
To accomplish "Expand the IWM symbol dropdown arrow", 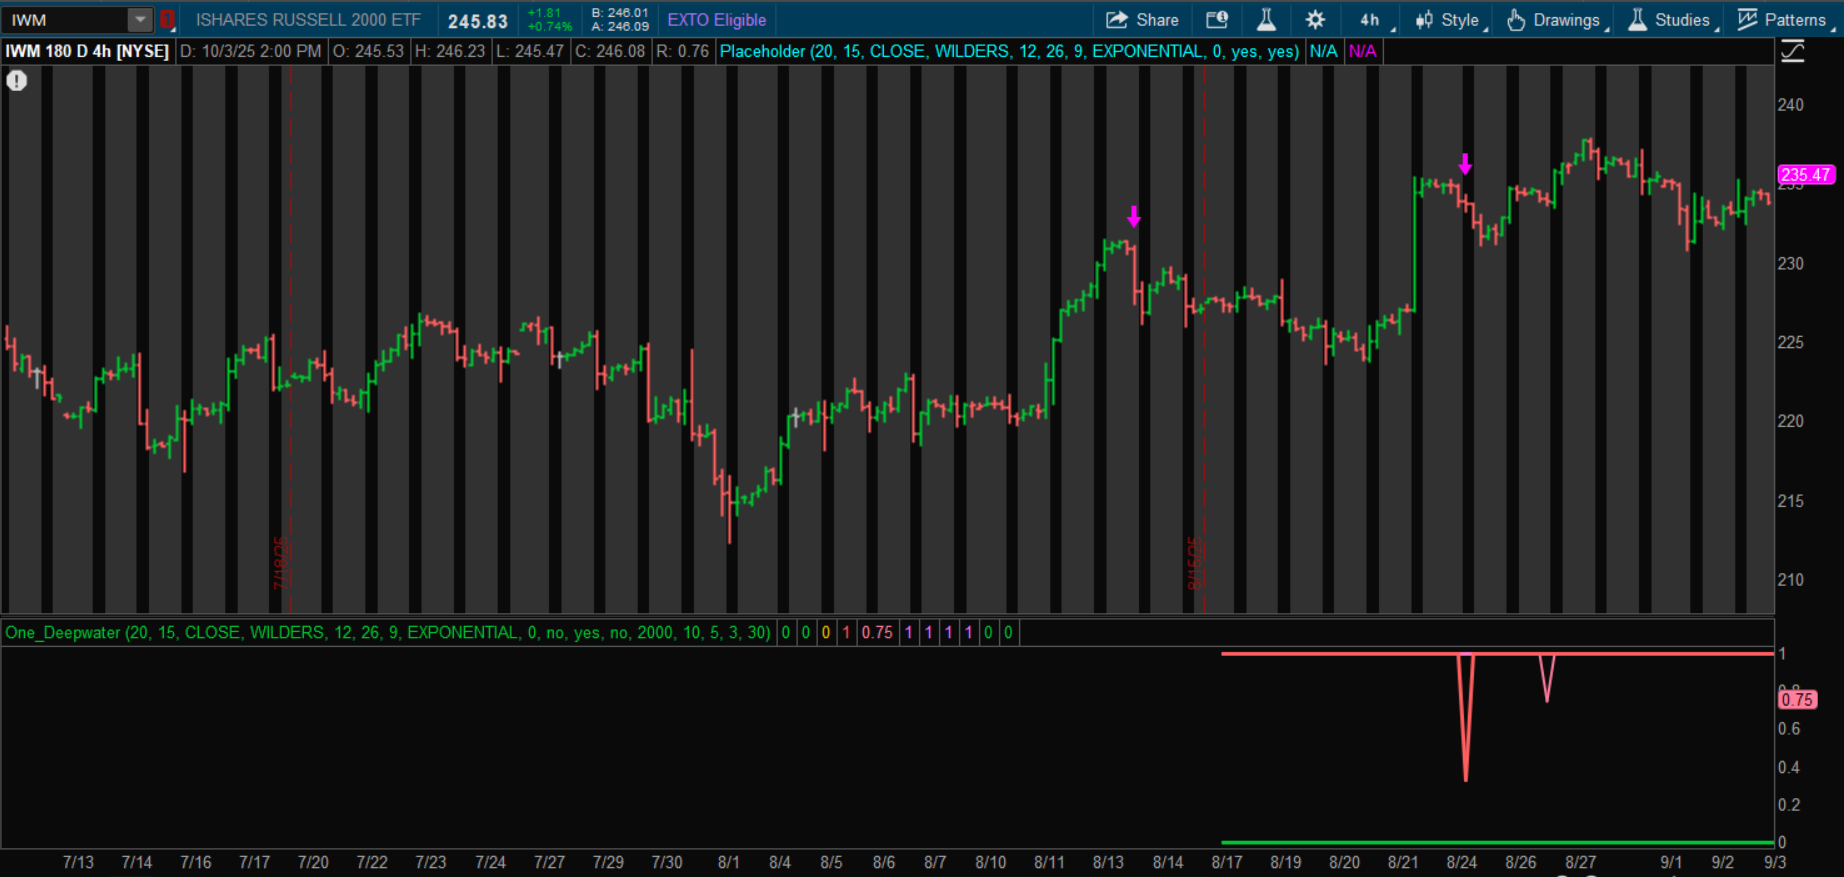I will click(x=140, y=20).
